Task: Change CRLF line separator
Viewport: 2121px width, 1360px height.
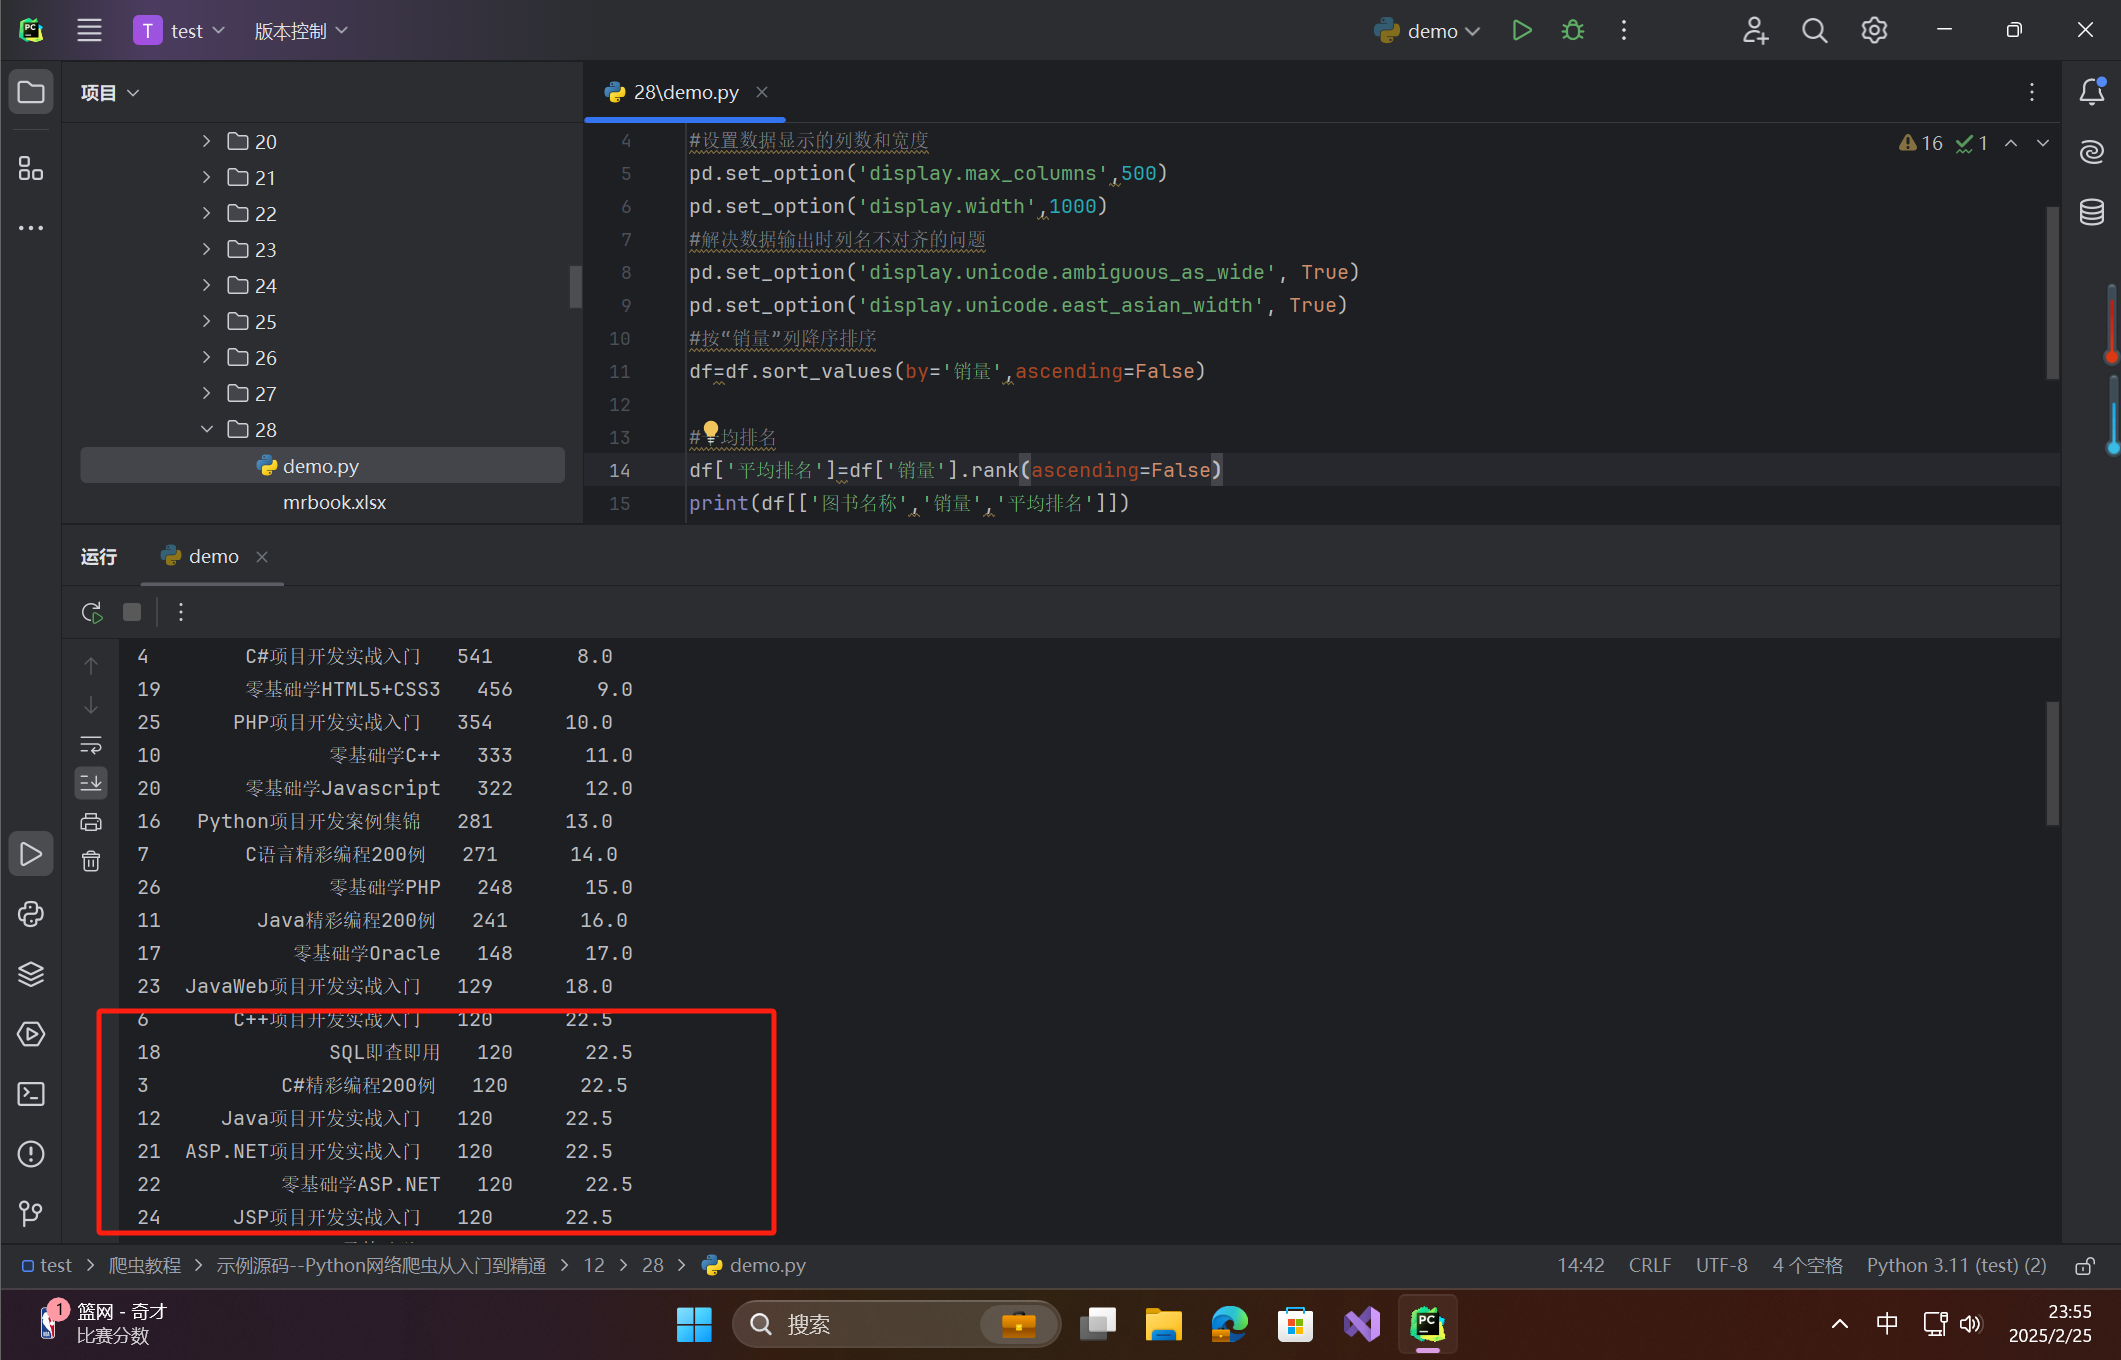Action: click(x=1649, y=1265)
